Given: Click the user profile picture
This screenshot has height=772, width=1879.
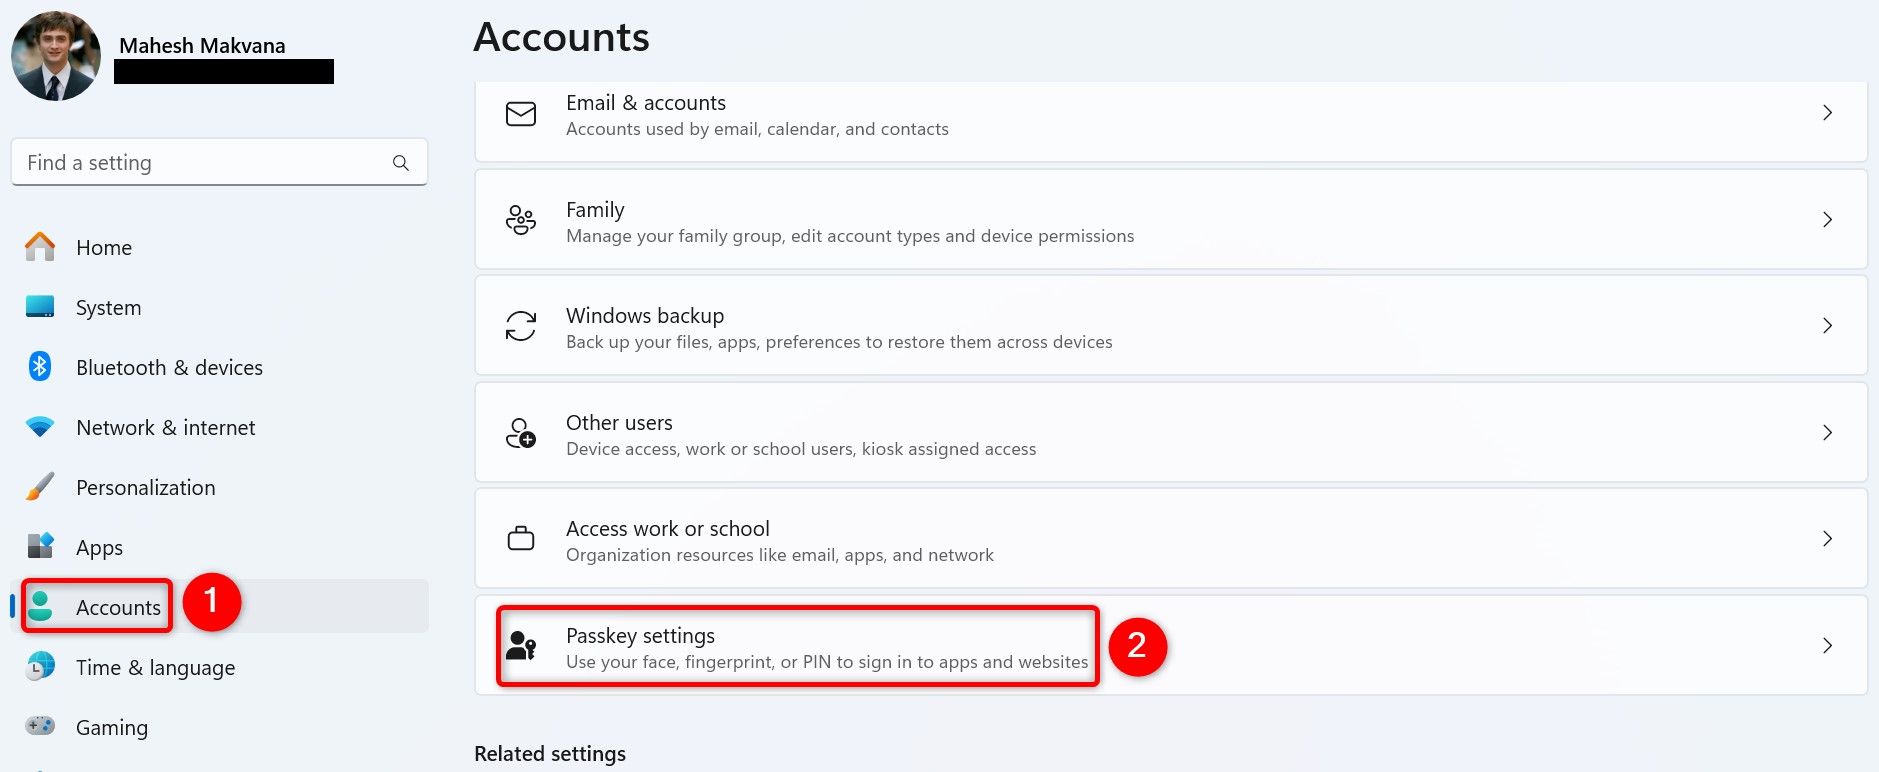Looking at the screenshot, I should [56, 56].
